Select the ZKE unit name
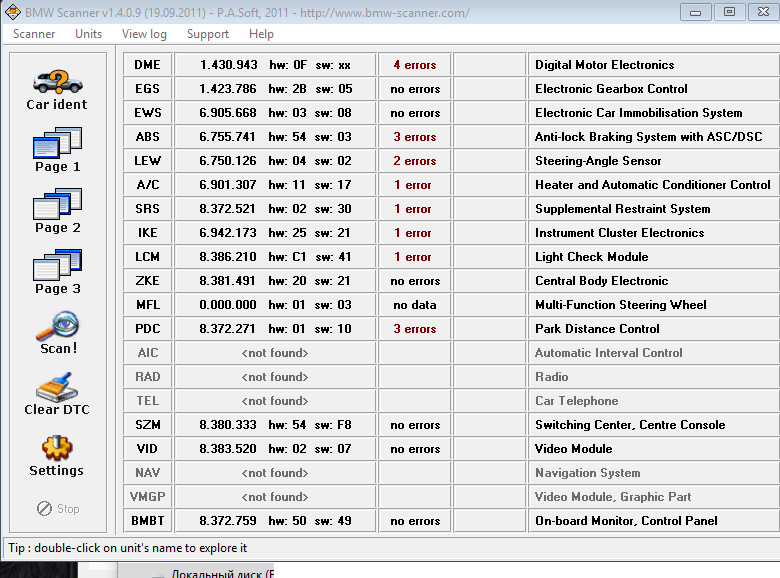Image resolution: width=780 pixels, height=578 pixels. coord(148,281)
